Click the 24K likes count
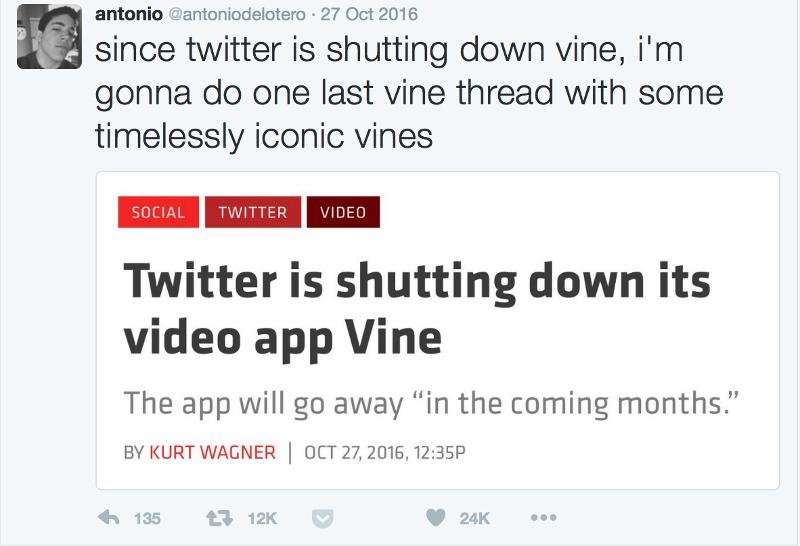The image size is (800, 546). (x=474, y=518)
